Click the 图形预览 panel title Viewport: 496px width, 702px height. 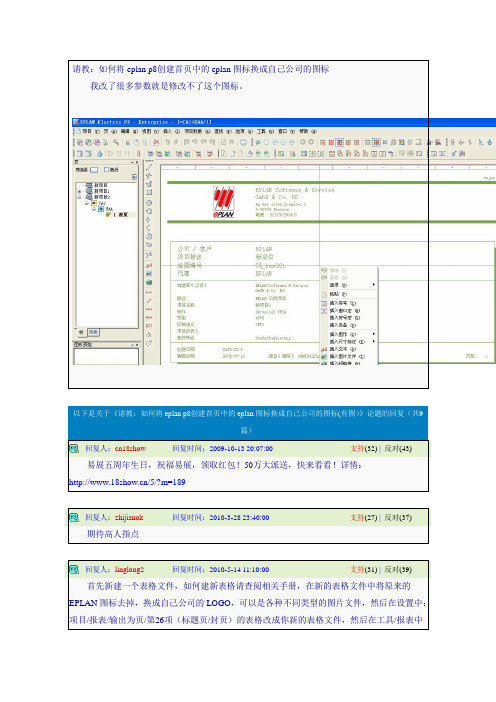pos(83,344)
